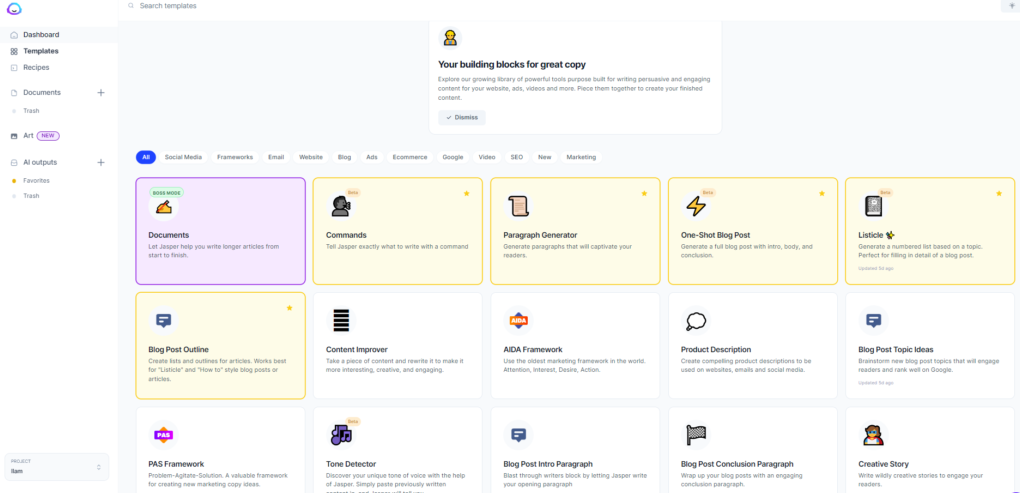Open the Listicle template icon

click(x=872, y=207)
